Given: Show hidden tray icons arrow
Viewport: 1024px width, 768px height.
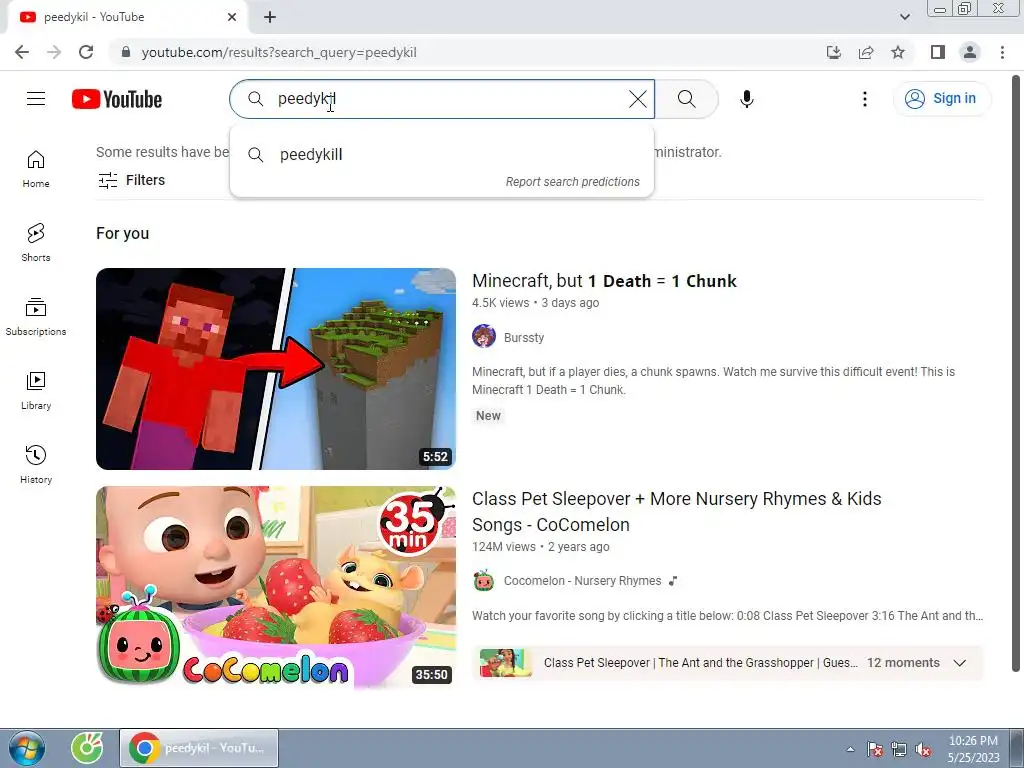Looking at the screenshot, I should pyautogui.click(x=850, y=749).
